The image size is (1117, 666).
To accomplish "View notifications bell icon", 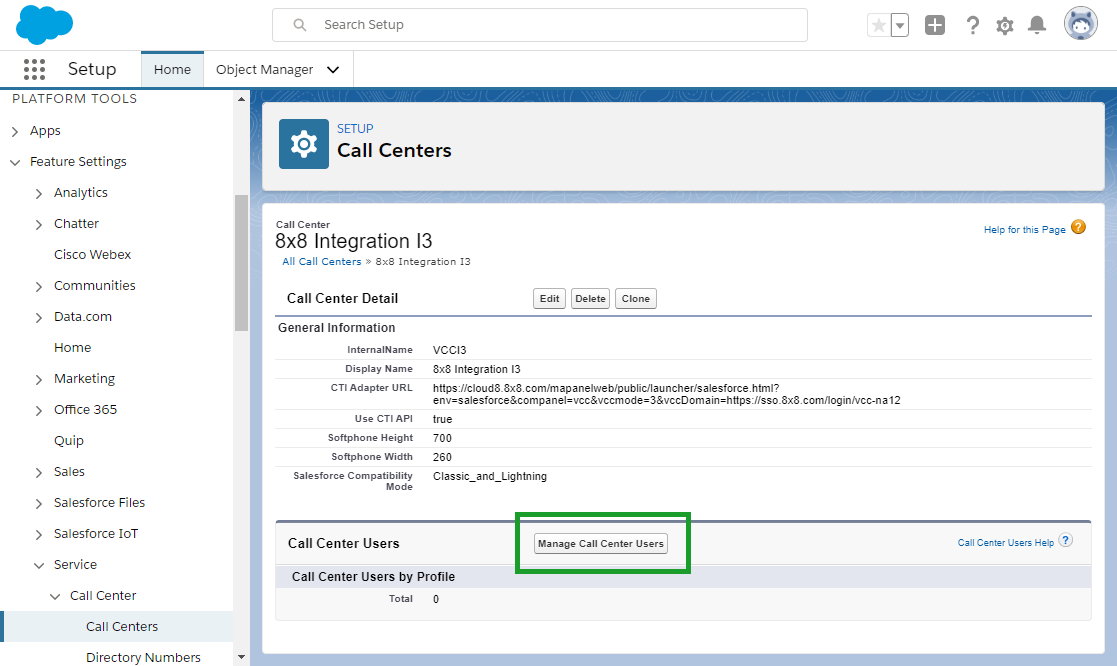I will point(1037,25).
